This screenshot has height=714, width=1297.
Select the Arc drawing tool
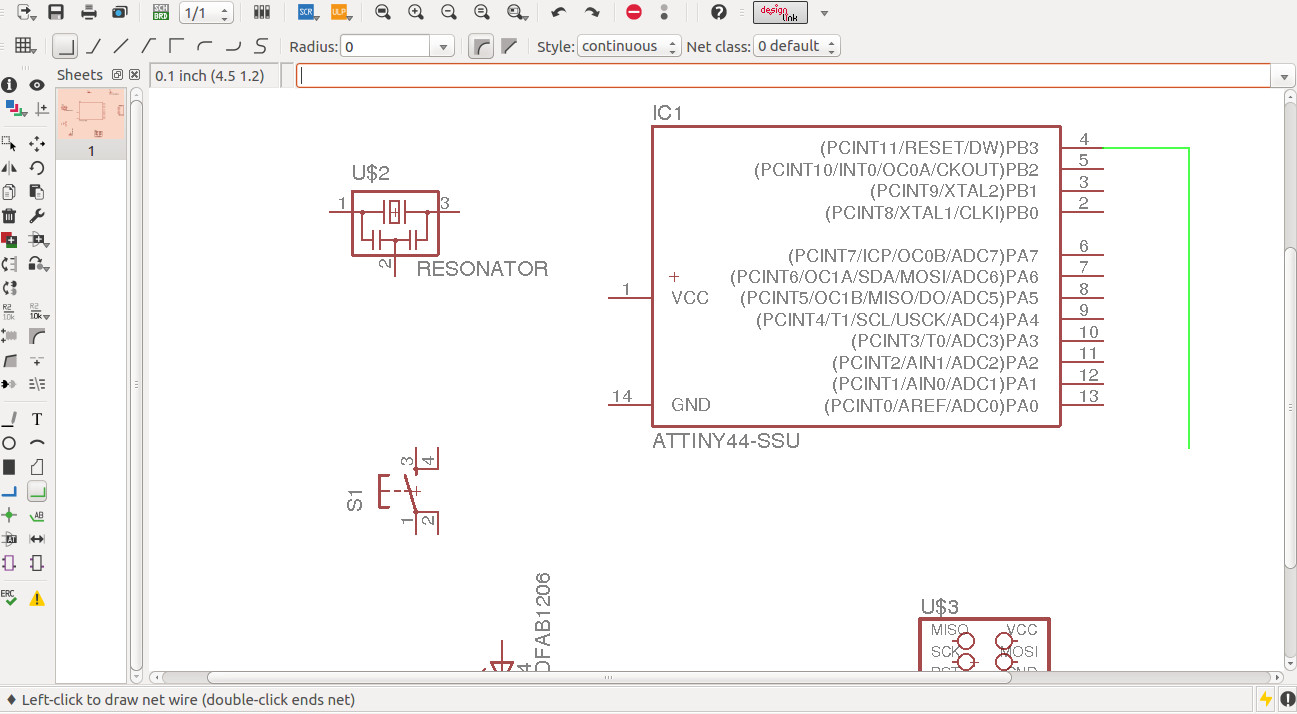pyautogui.click(x=37, y=443)
